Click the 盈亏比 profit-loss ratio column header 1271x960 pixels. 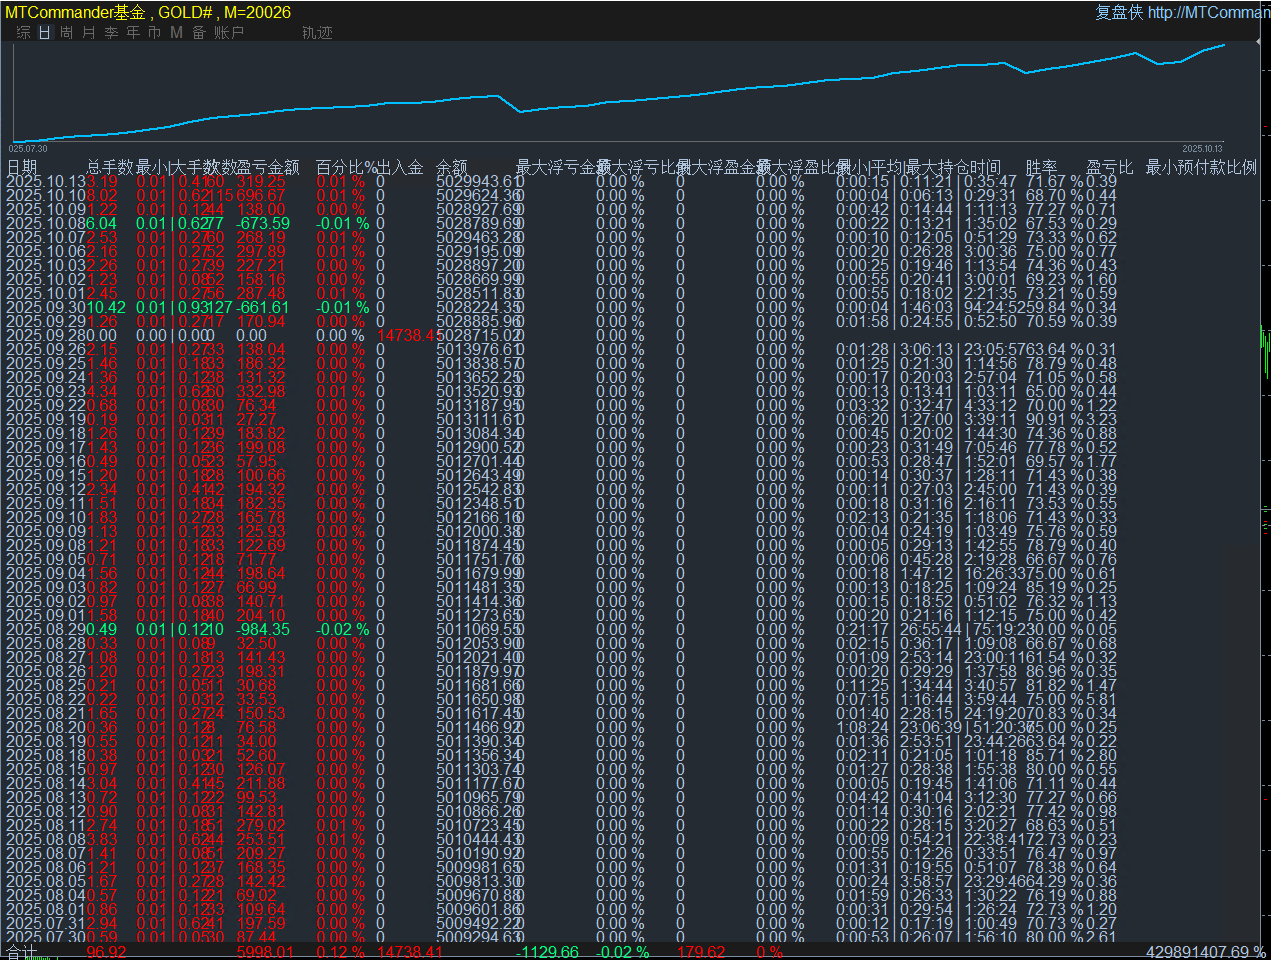click(x=1110, y=167)
